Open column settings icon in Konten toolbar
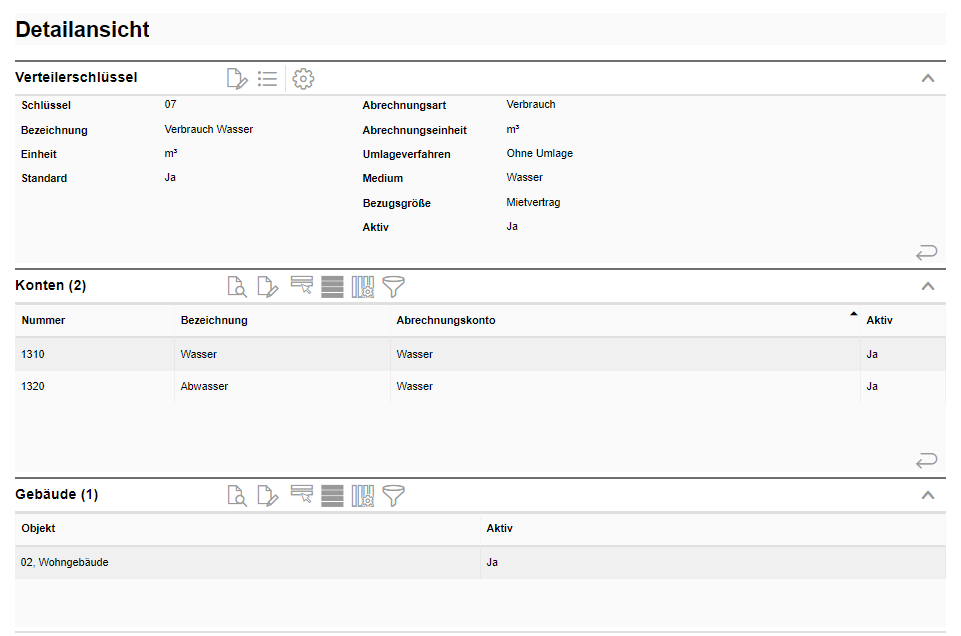The height and width of the screenshot is (636, 961). pyautogui.click(x=362, y=287)
